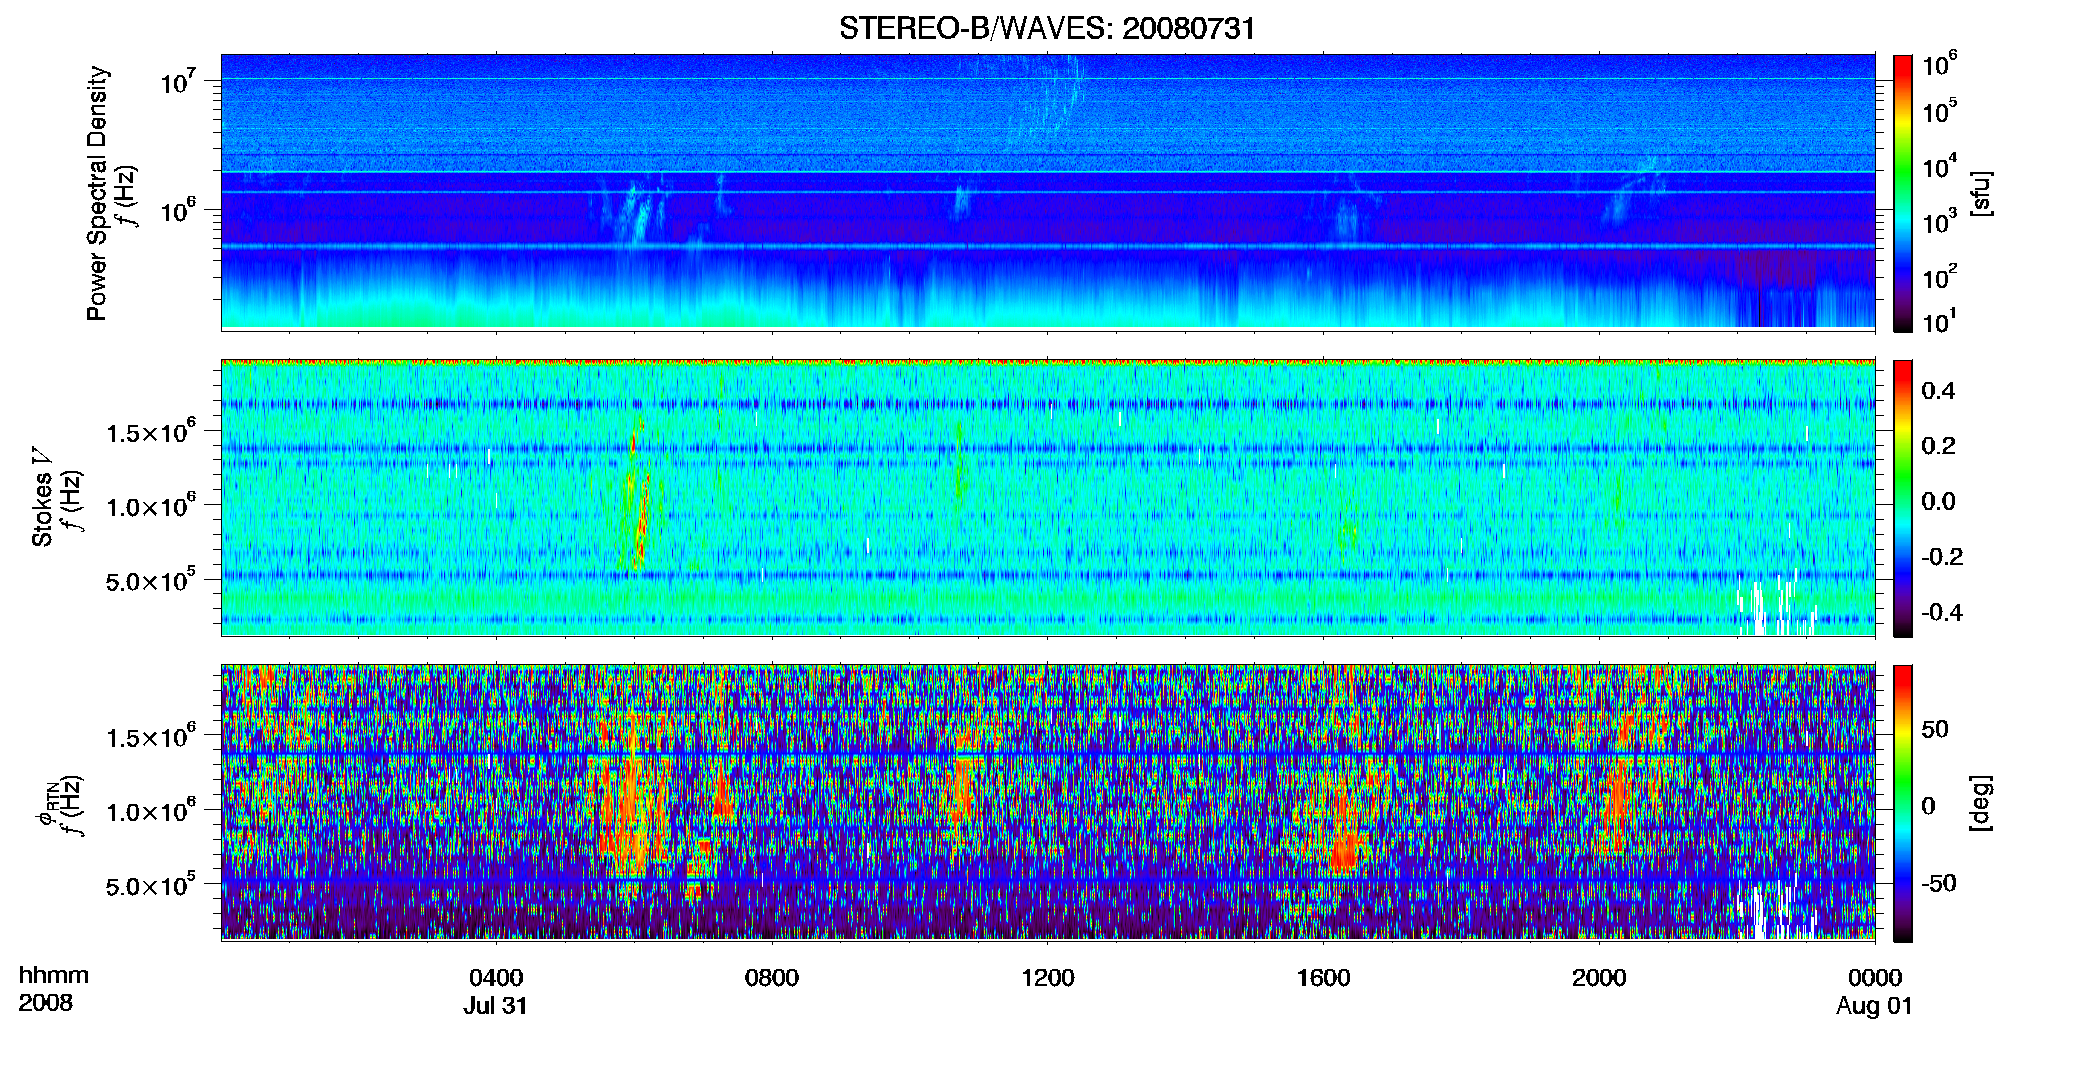Screen dimensions: 2096x1080
Task: Click the 0000 time tick label
Action: pos(1875,978)
